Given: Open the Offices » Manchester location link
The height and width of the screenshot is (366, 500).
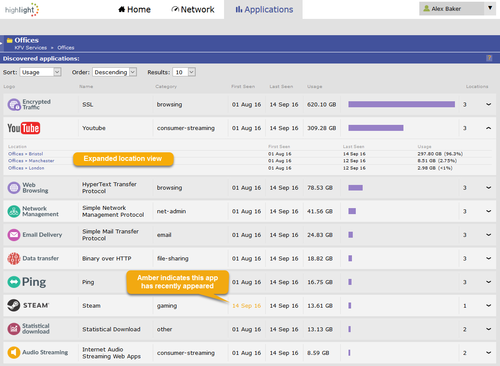Looking at the screenshot, I should [31, 161].
